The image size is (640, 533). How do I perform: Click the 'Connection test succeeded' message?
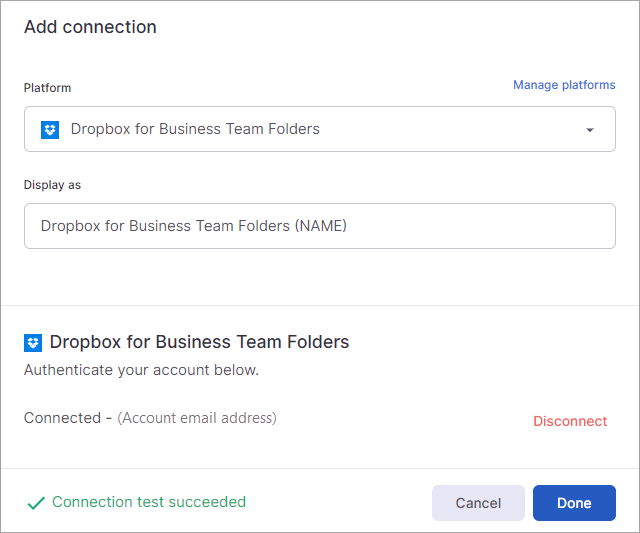point(149,502)
